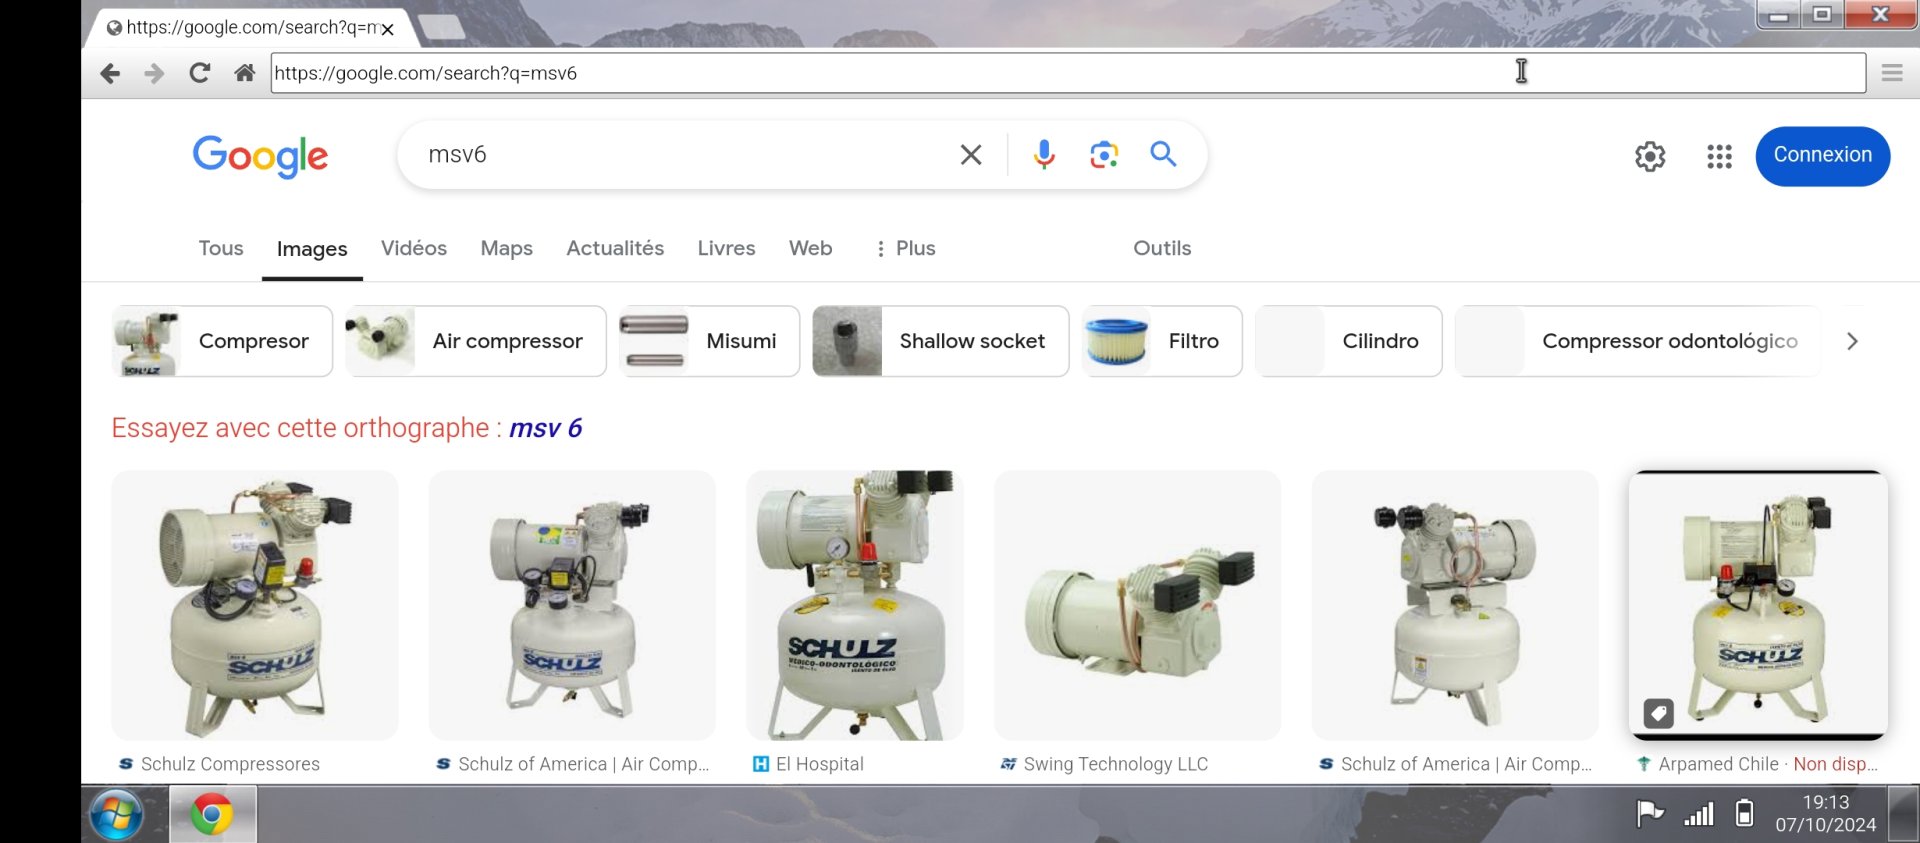This screenshot has height=843, width=1920.
Task: Search by image with Google Lens
Action: click(1103, 154)
